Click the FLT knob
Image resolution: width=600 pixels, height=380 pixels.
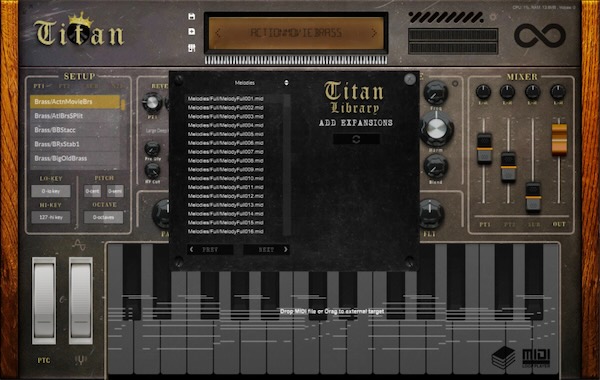pyautogui.click(x=431, y=214)
